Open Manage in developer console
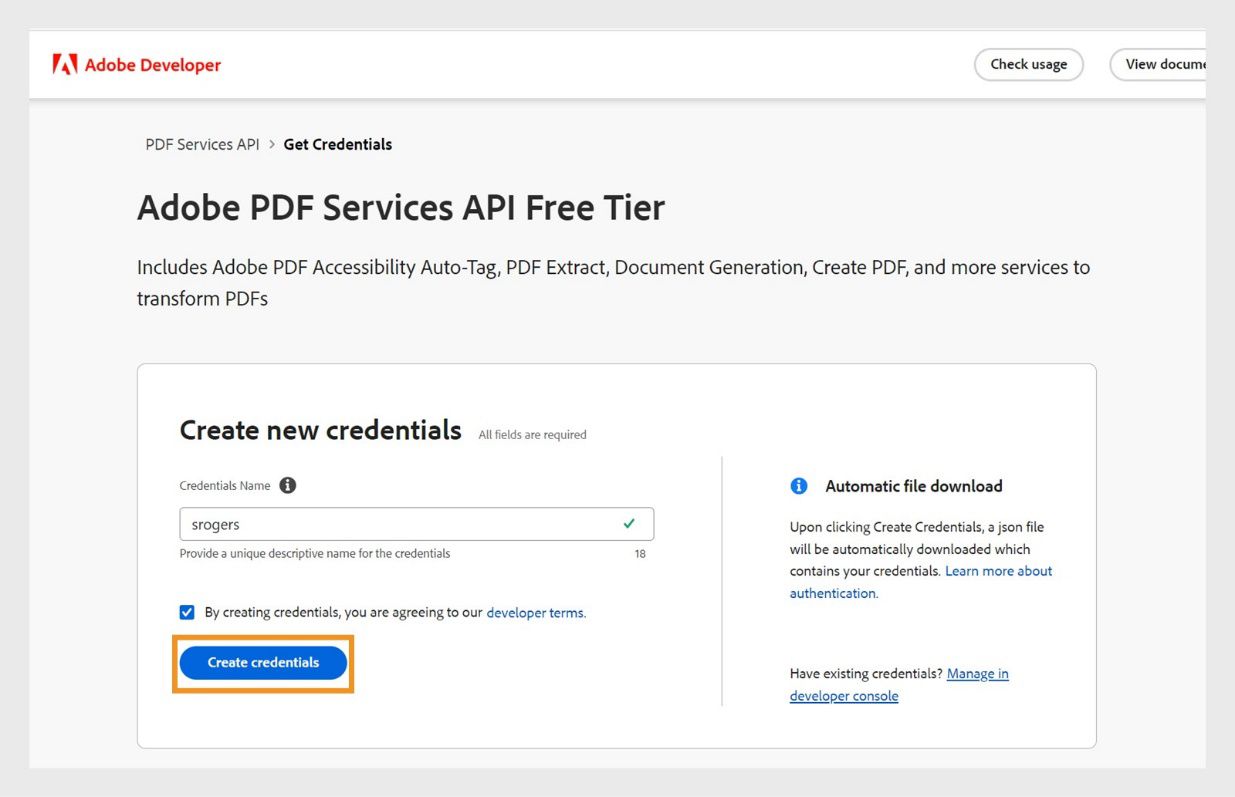The image size is (1235, 797). point(977,673)
